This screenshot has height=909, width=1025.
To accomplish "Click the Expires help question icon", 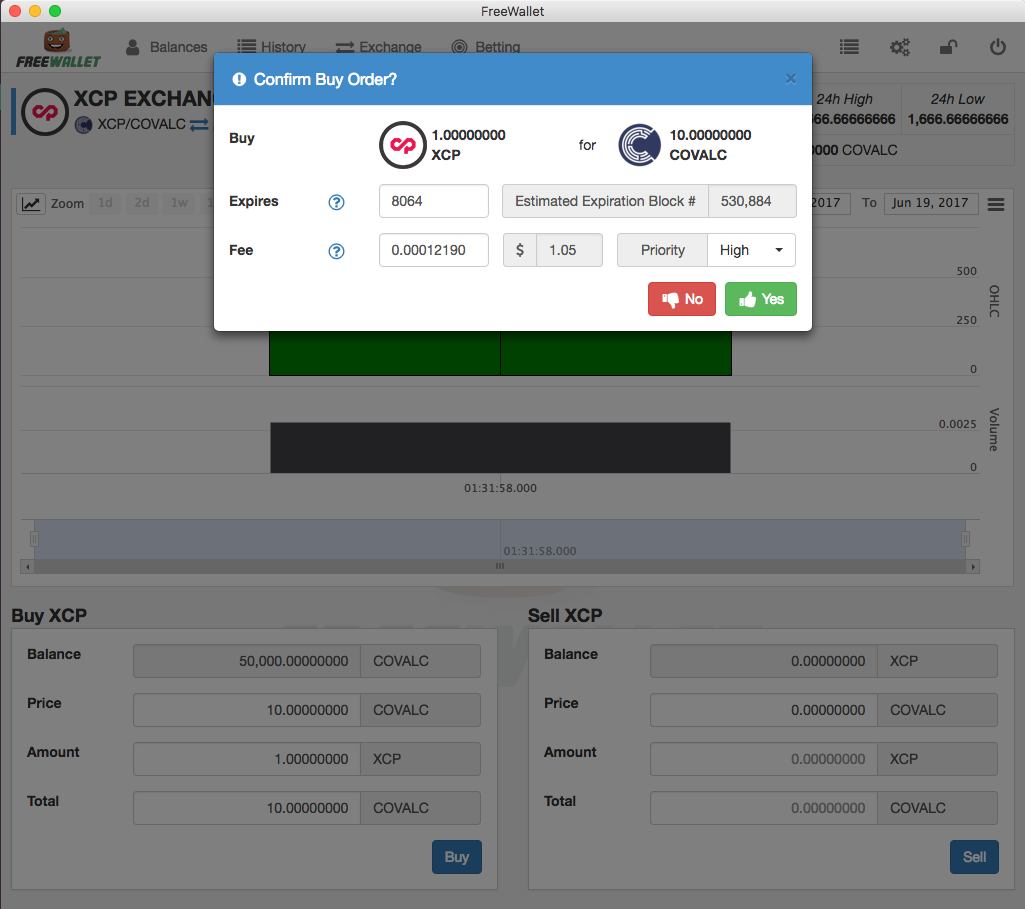I will click(x=336, y=202).
